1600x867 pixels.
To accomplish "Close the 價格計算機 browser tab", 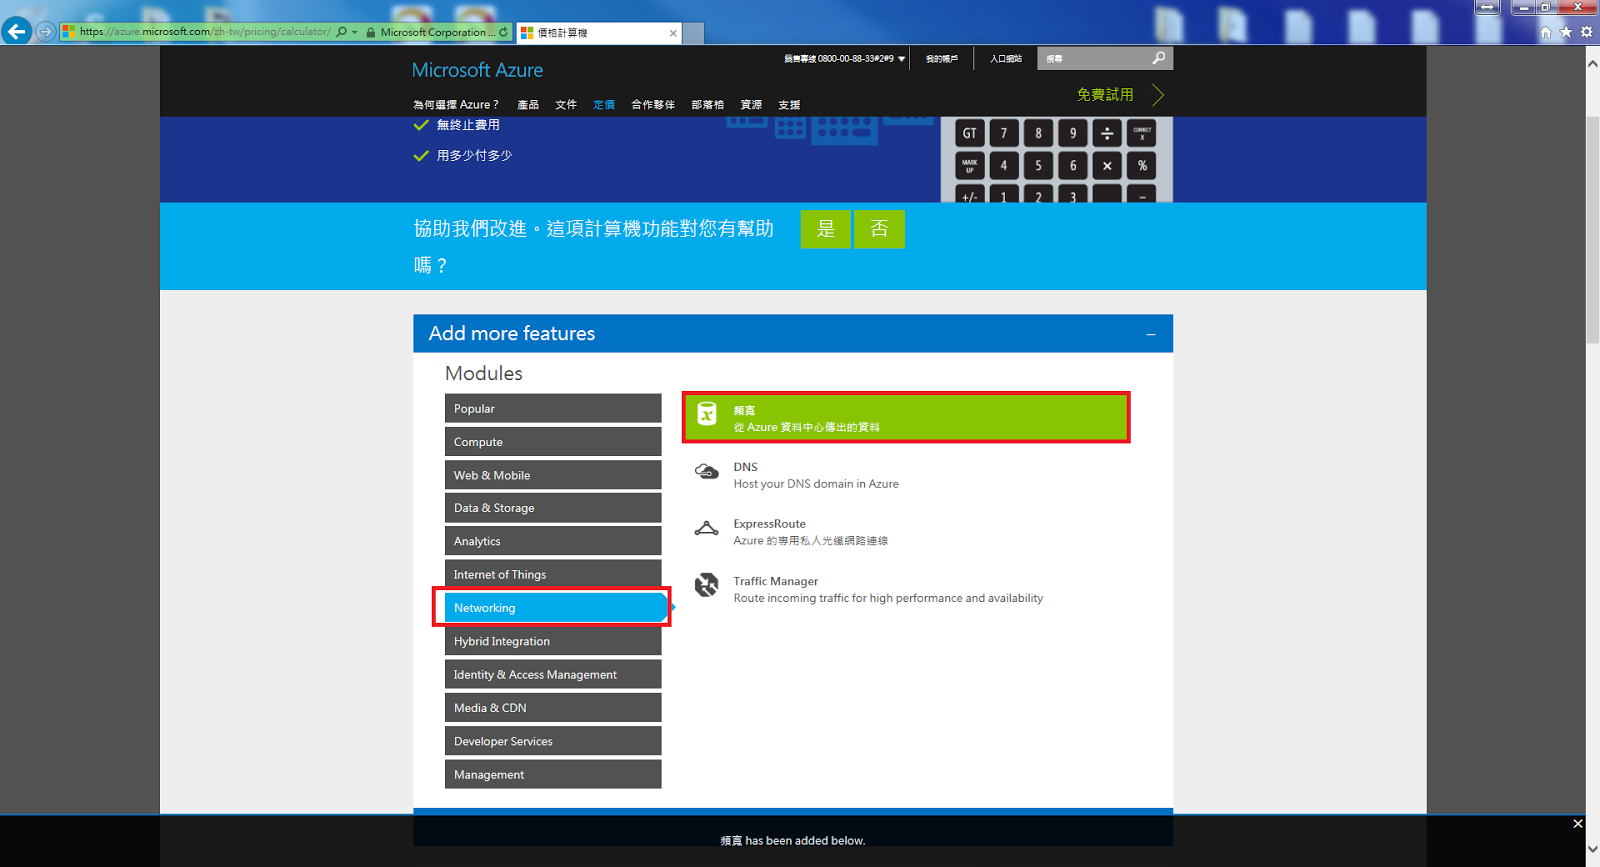I will tap(673, 33).
